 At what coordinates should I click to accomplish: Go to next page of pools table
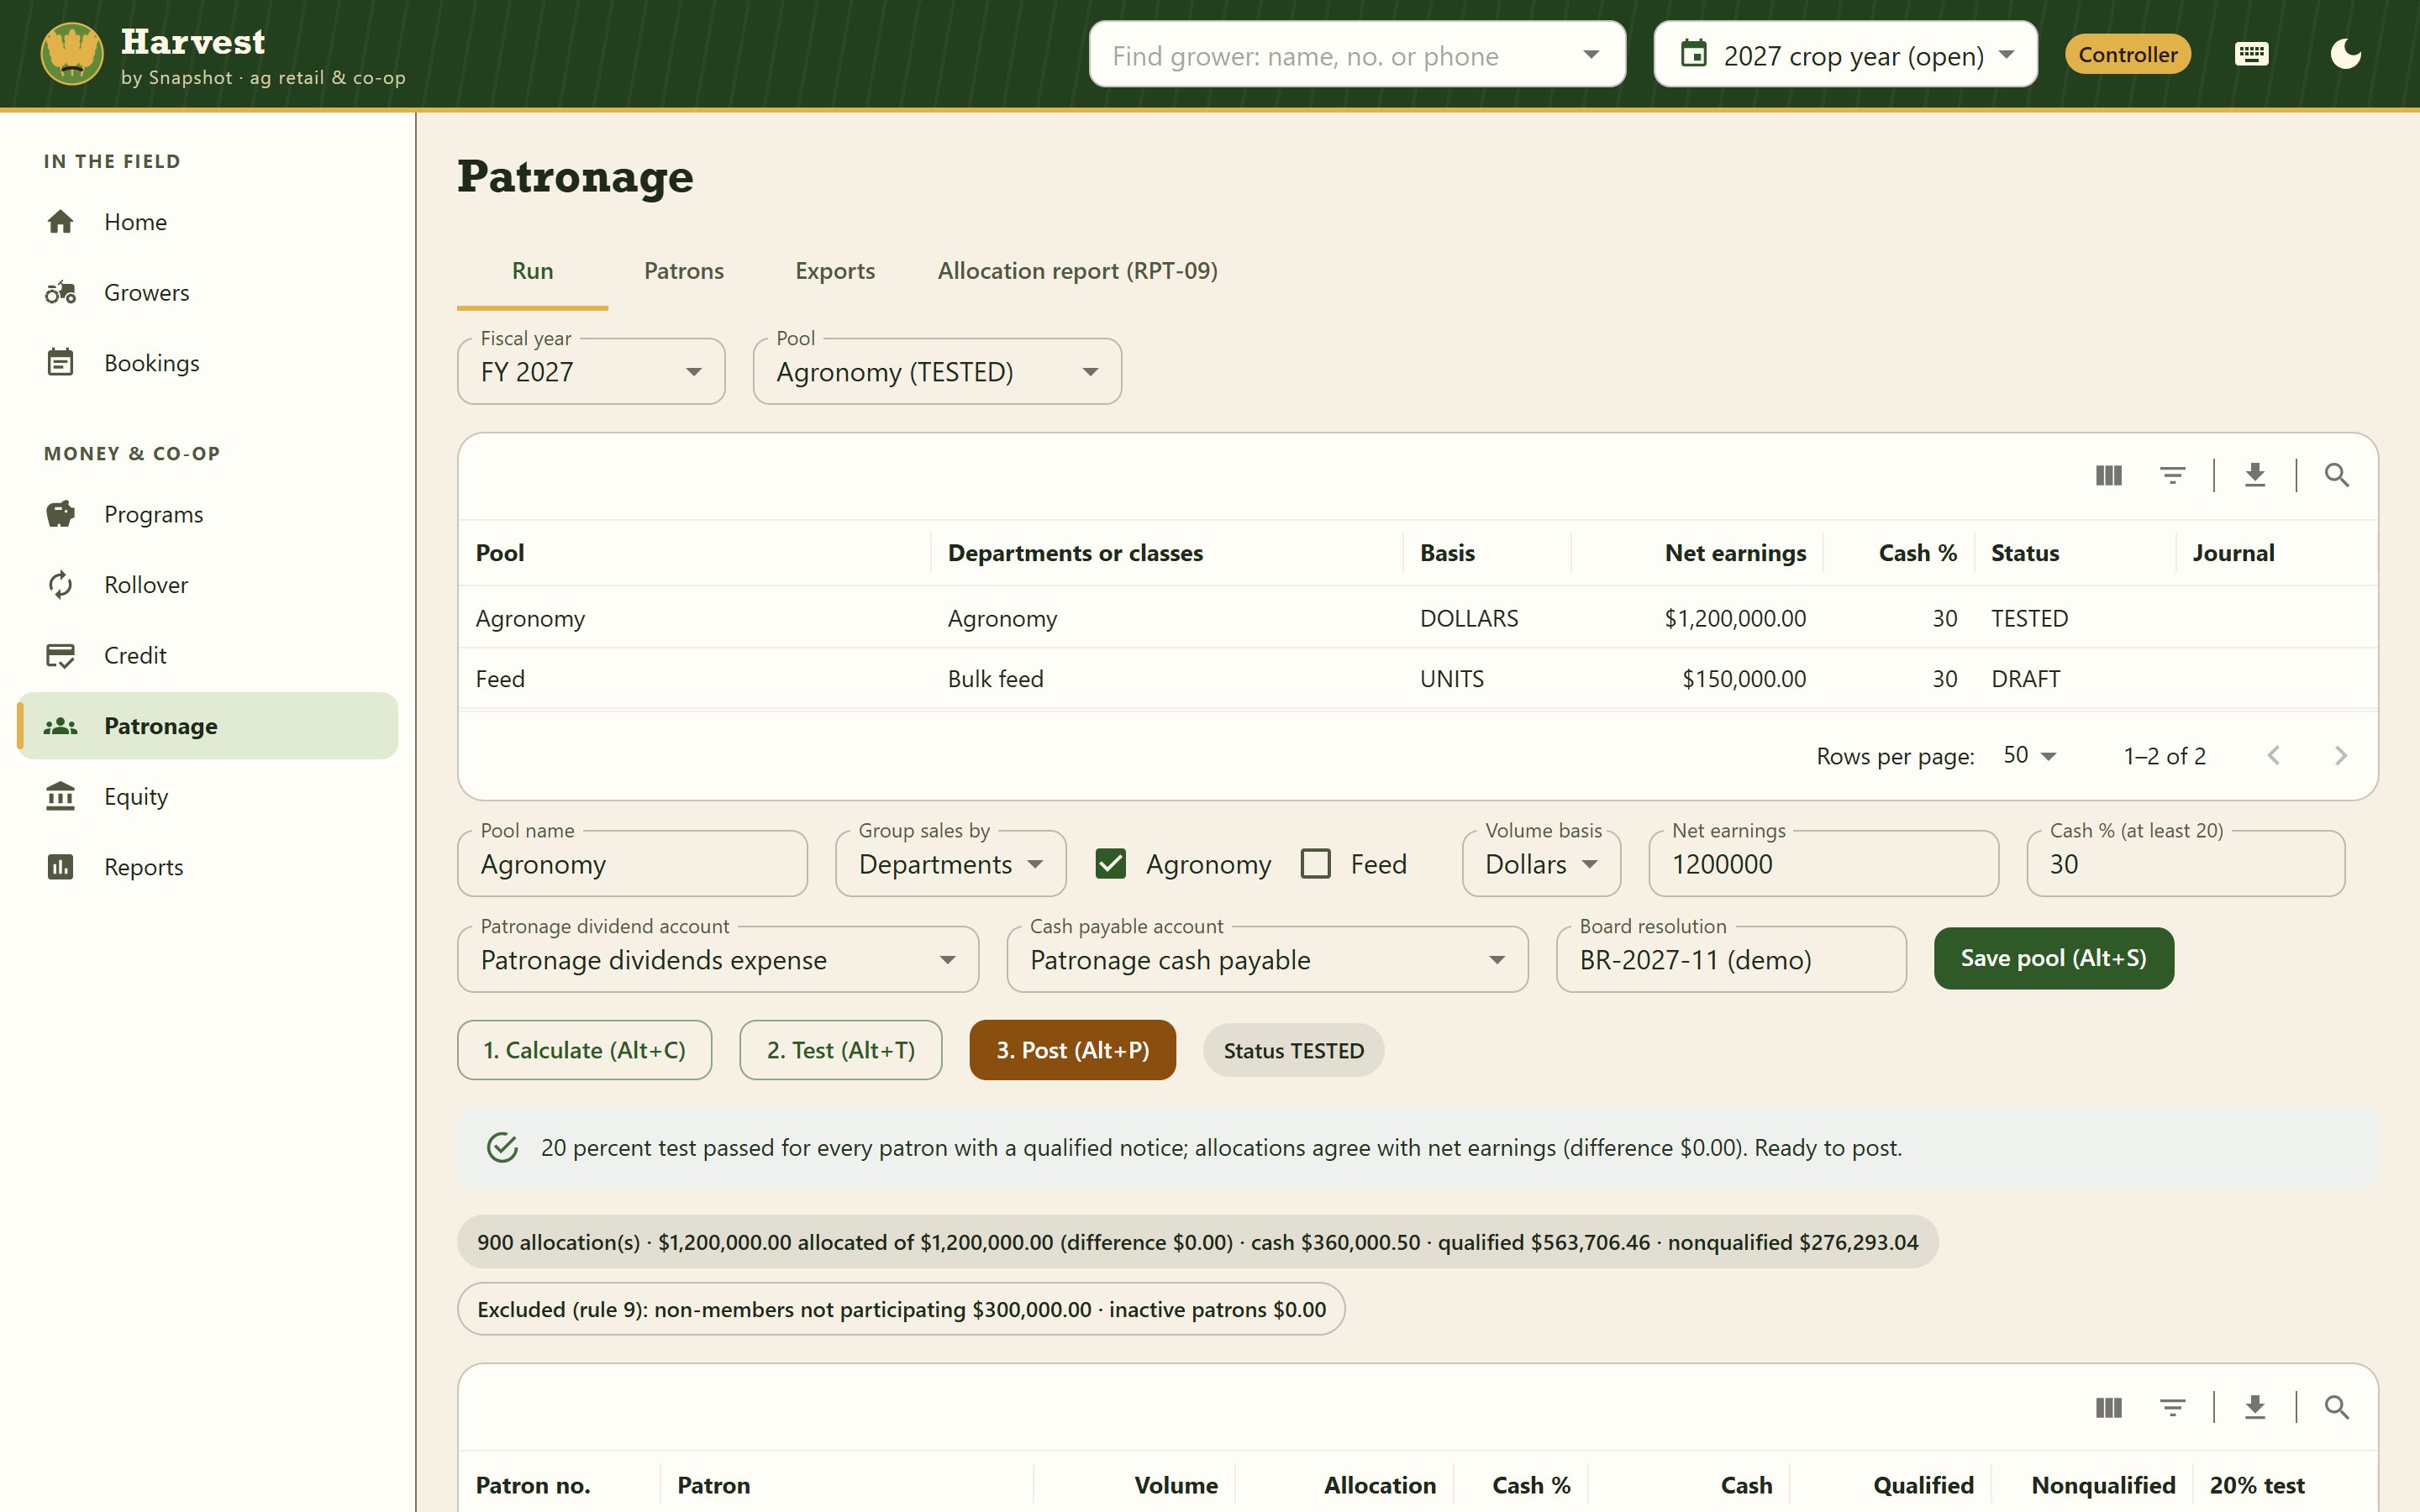click(2340, 756)
